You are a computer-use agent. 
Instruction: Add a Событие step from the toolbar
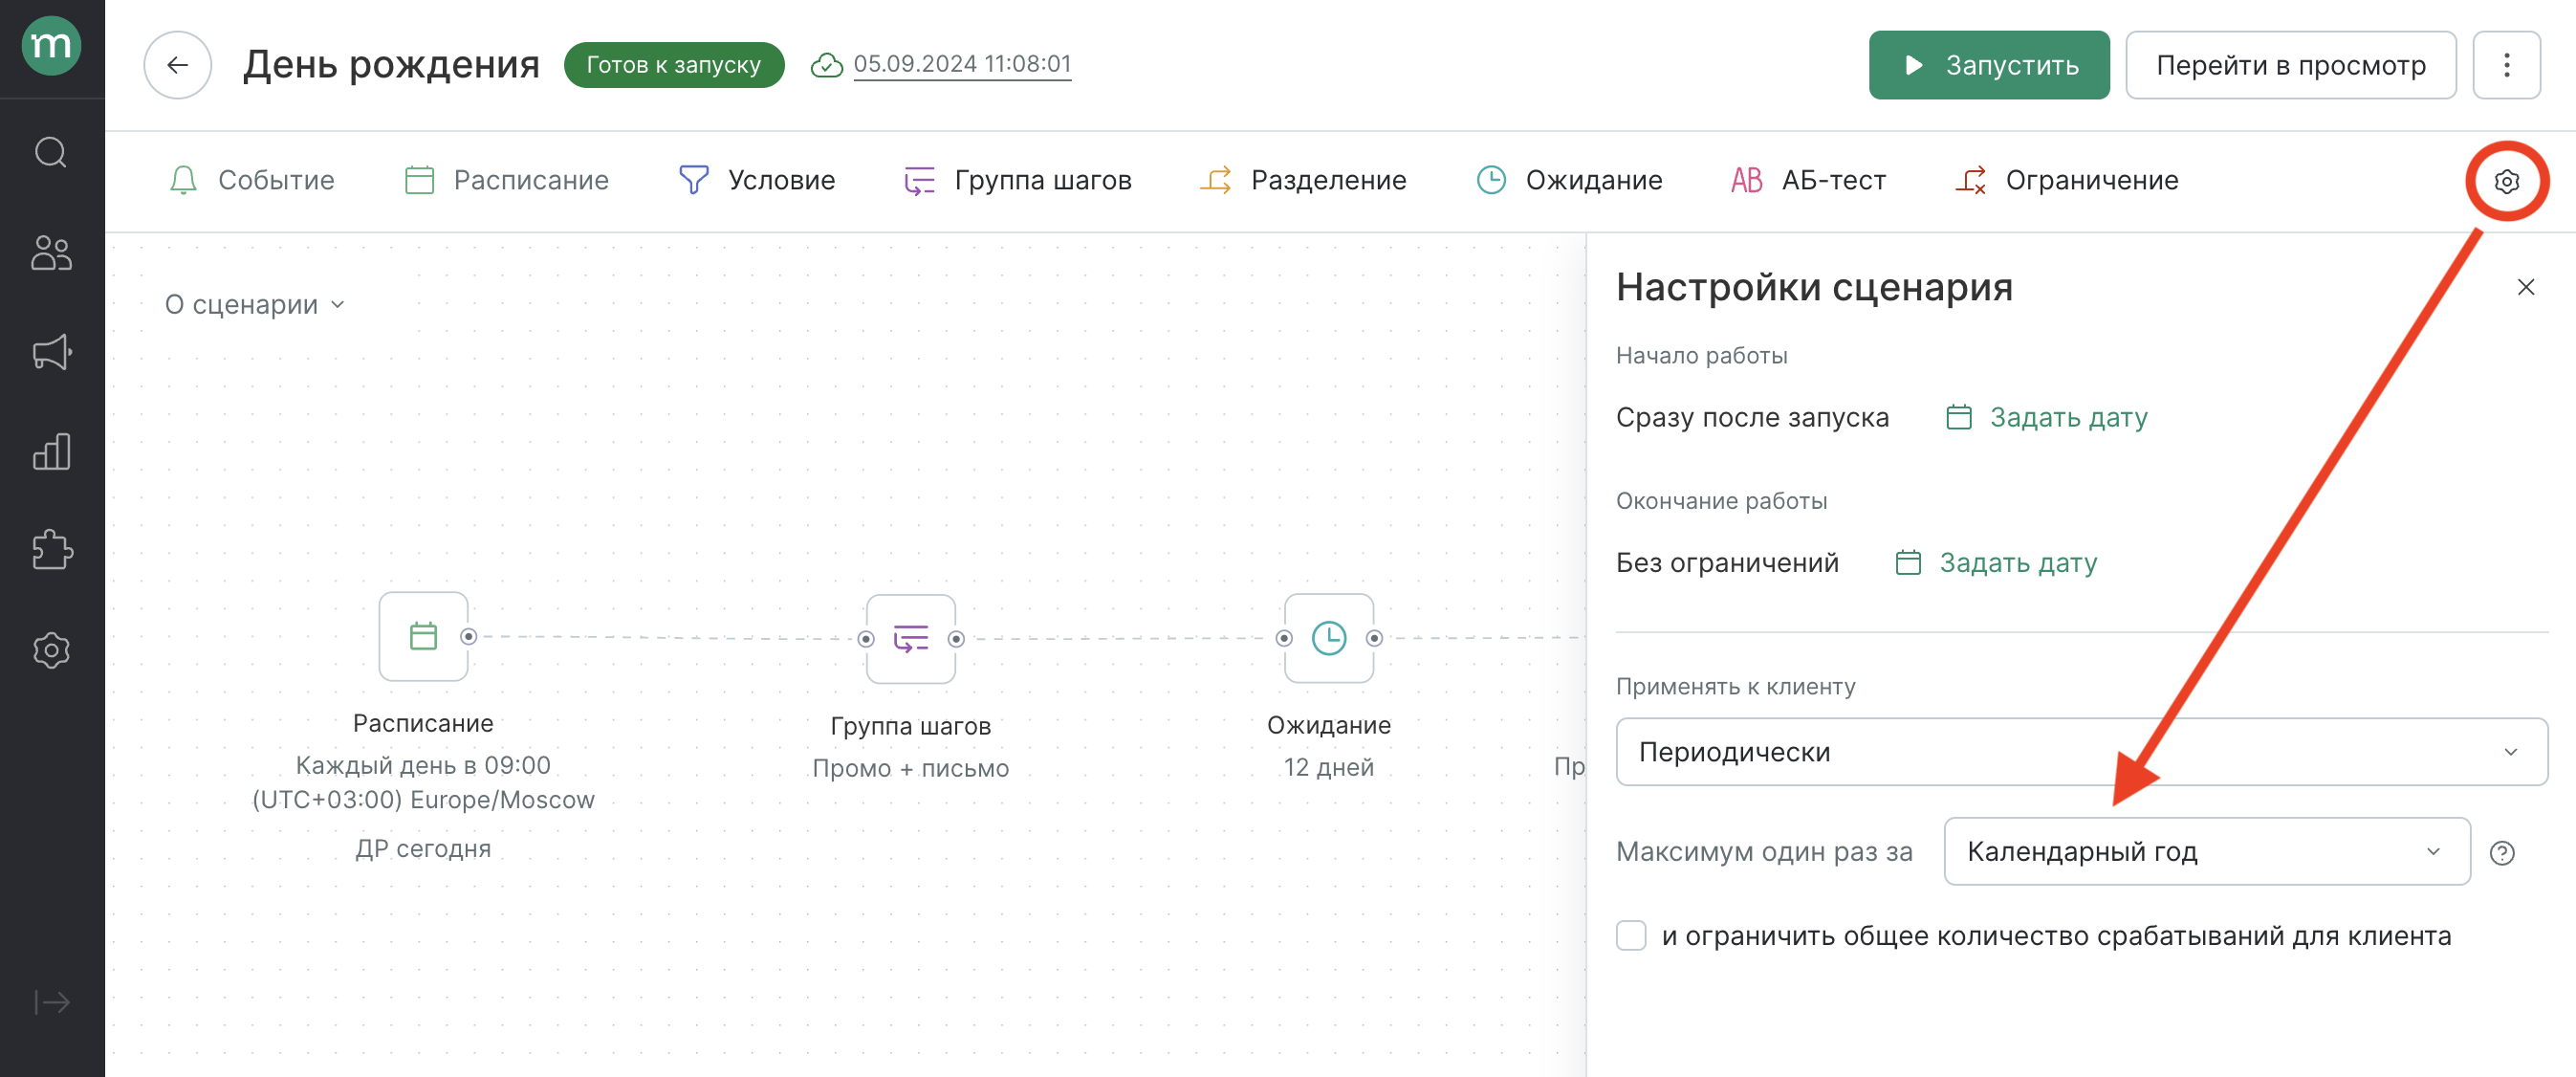pos(251,180)
